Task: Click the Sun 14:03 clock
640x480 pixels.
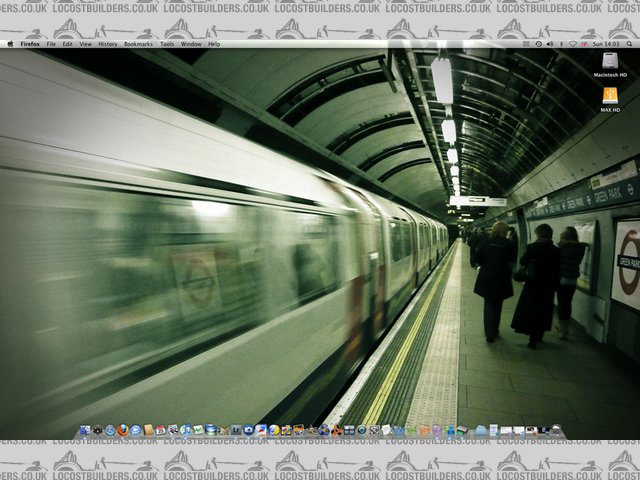Action: point(606,44)
